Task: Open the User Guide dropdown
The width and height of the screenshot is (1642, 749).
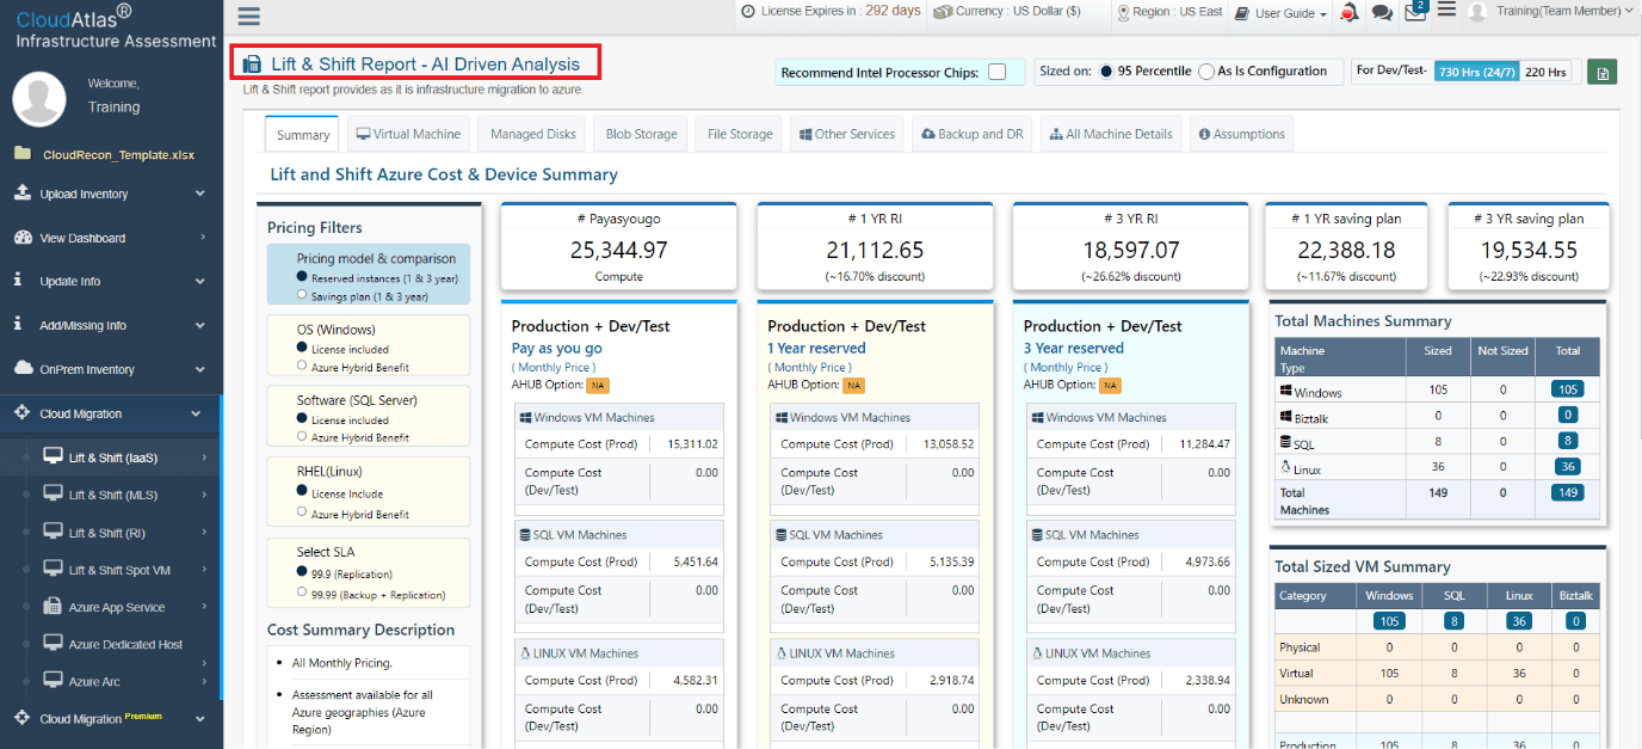Action: click(1281, 13)
